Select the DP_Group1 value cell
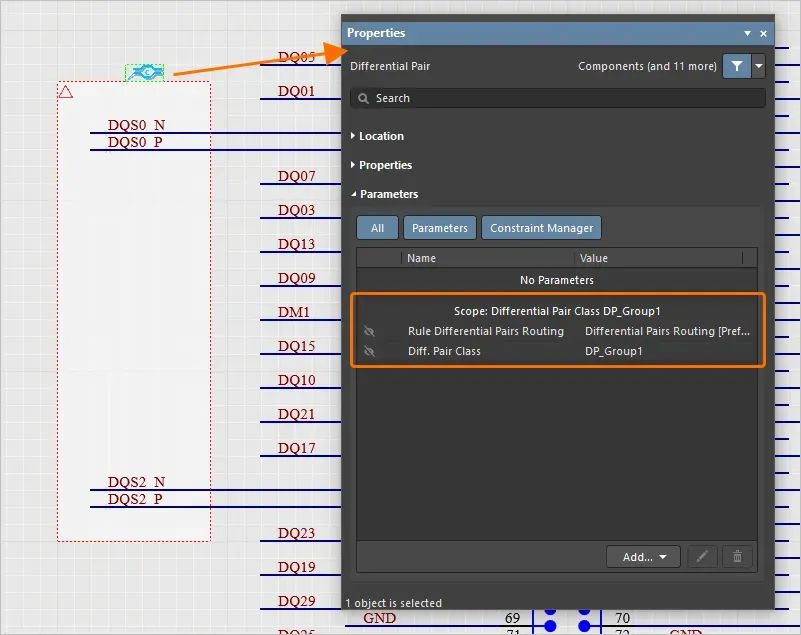The image size is (801, 635). tap(614, 351)
